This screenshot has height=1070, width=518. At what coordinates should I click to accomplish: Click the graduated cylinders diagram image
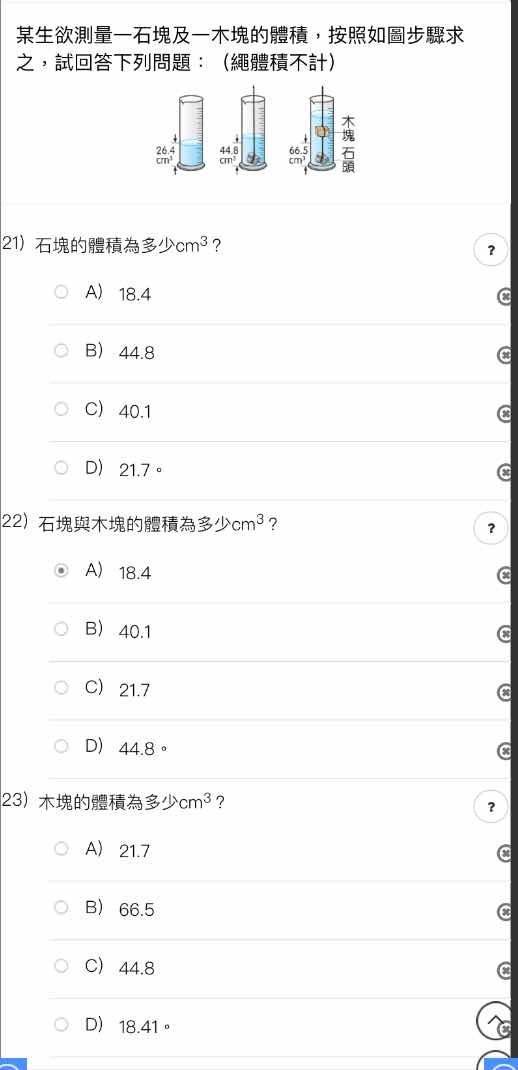tap(255, 130)
